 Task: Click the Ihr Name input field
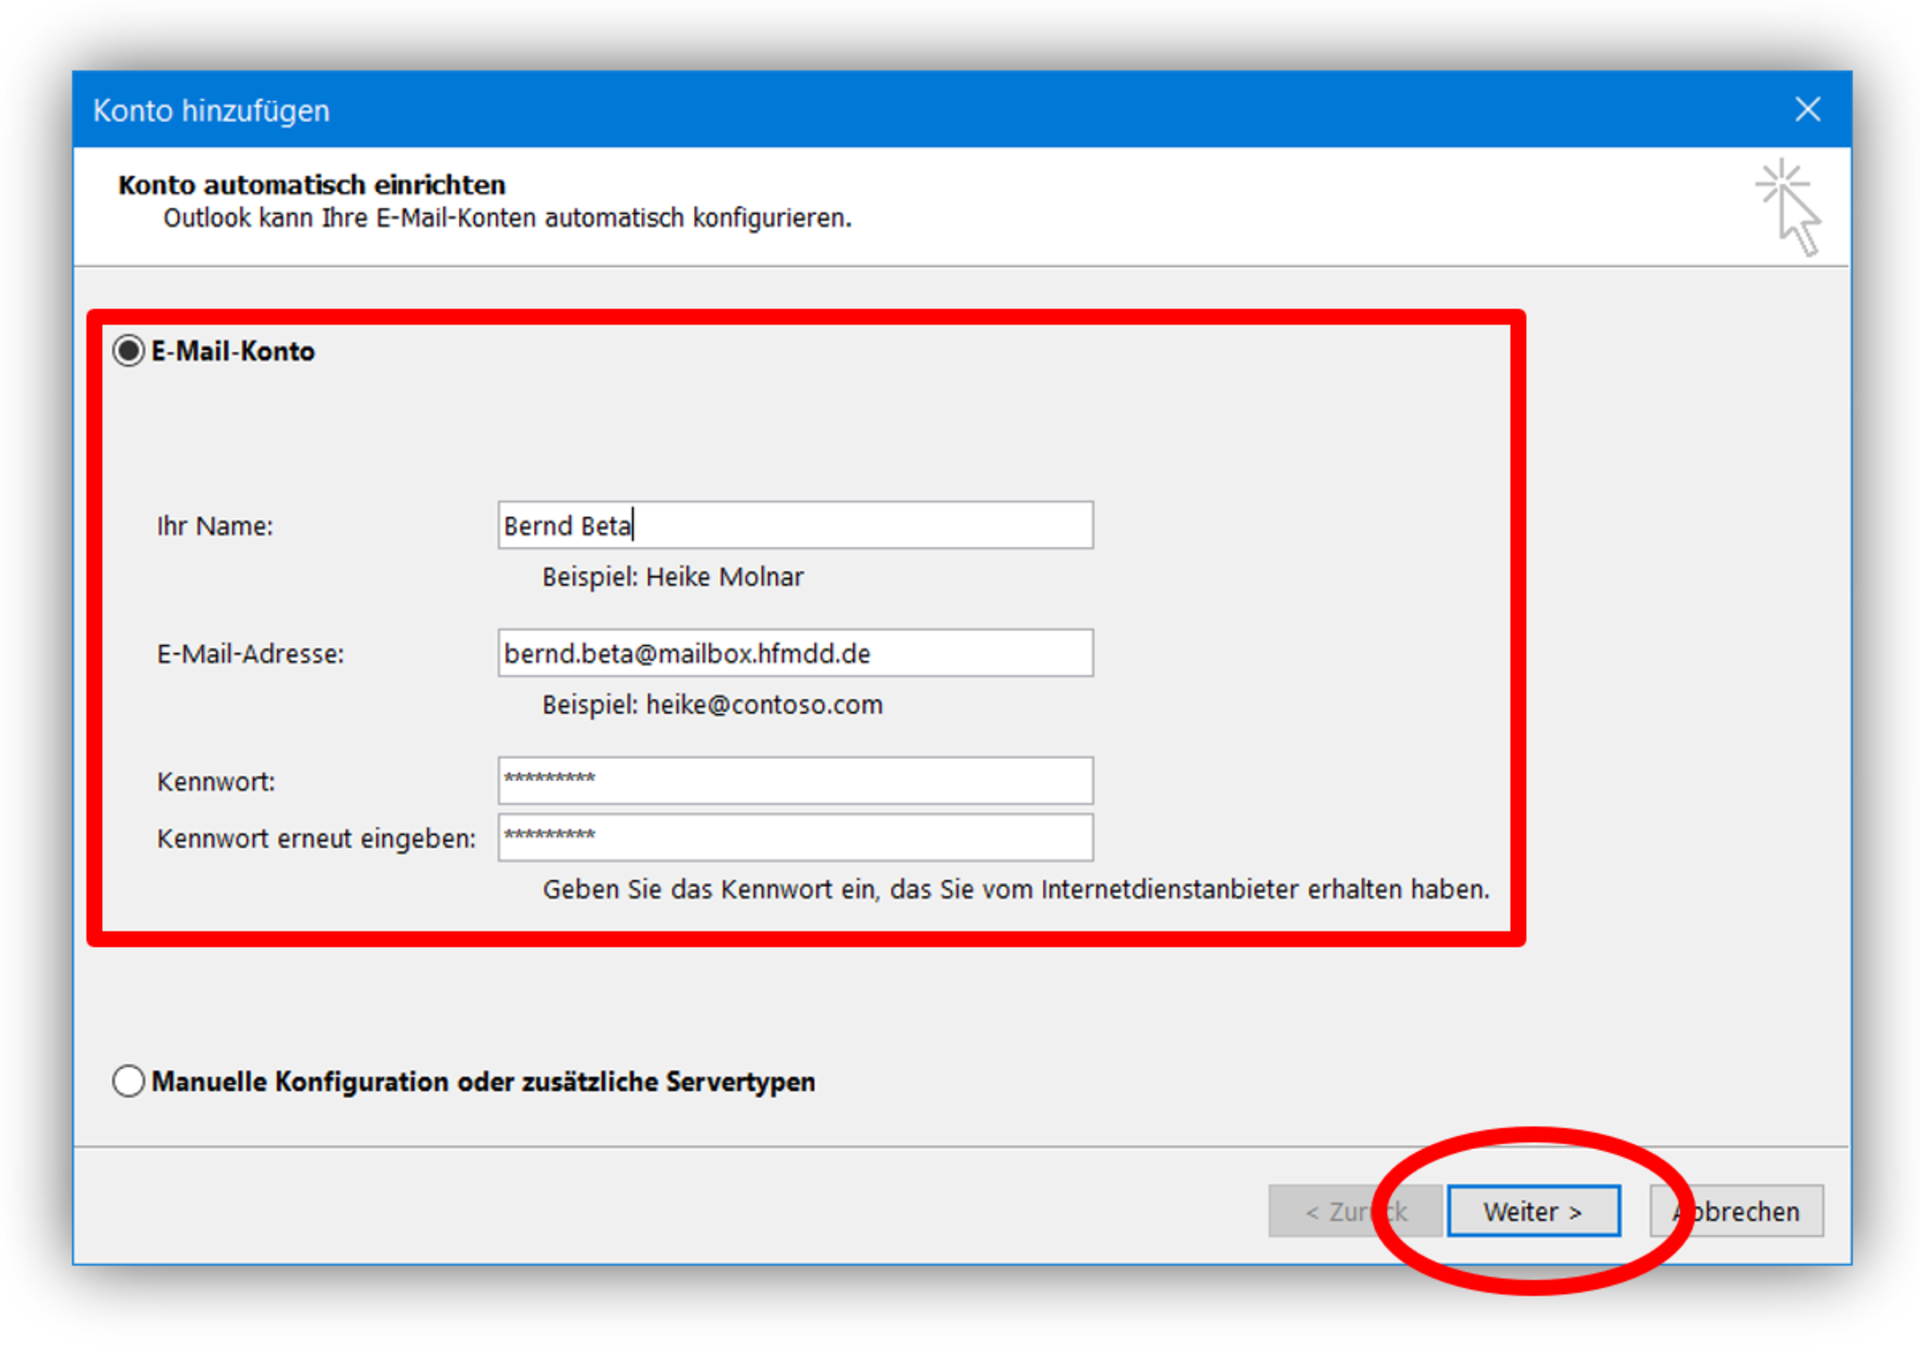795,525
